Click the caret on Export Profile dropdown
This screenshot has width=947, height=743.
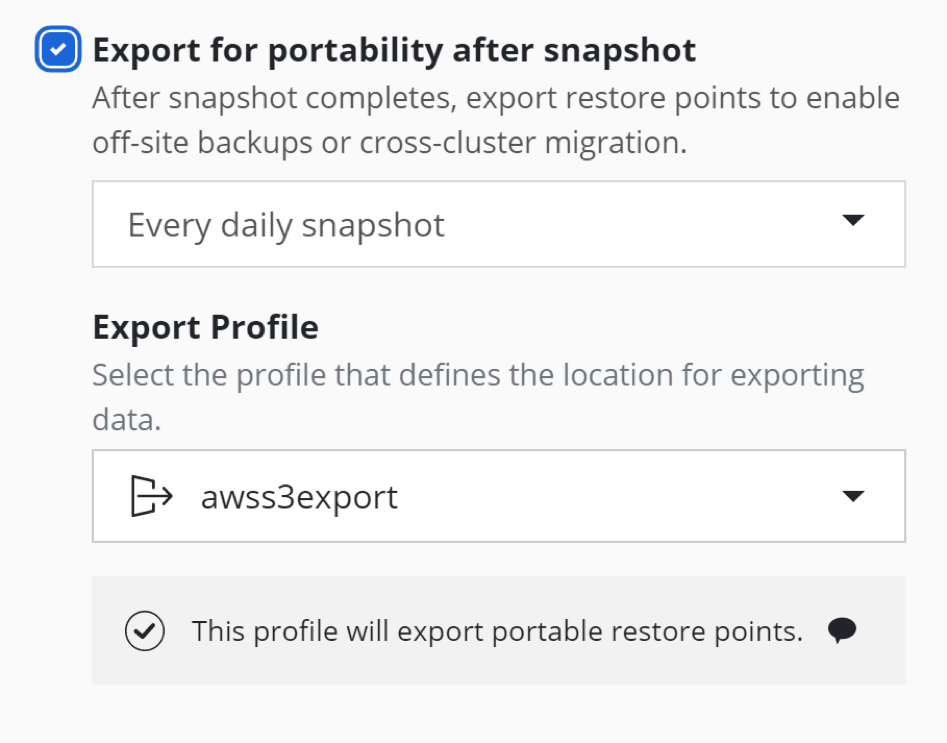[853, 496]
